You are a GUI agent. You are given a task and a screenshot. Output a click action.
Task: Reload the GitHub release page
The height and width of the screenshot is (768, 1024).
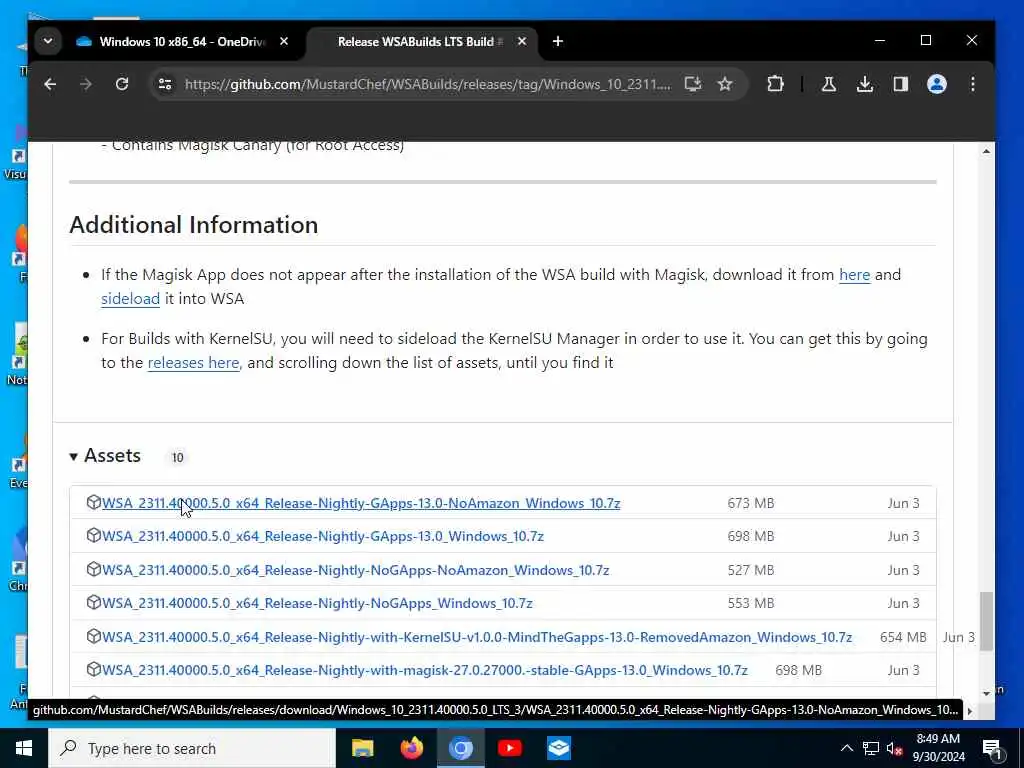coord(122,84)
